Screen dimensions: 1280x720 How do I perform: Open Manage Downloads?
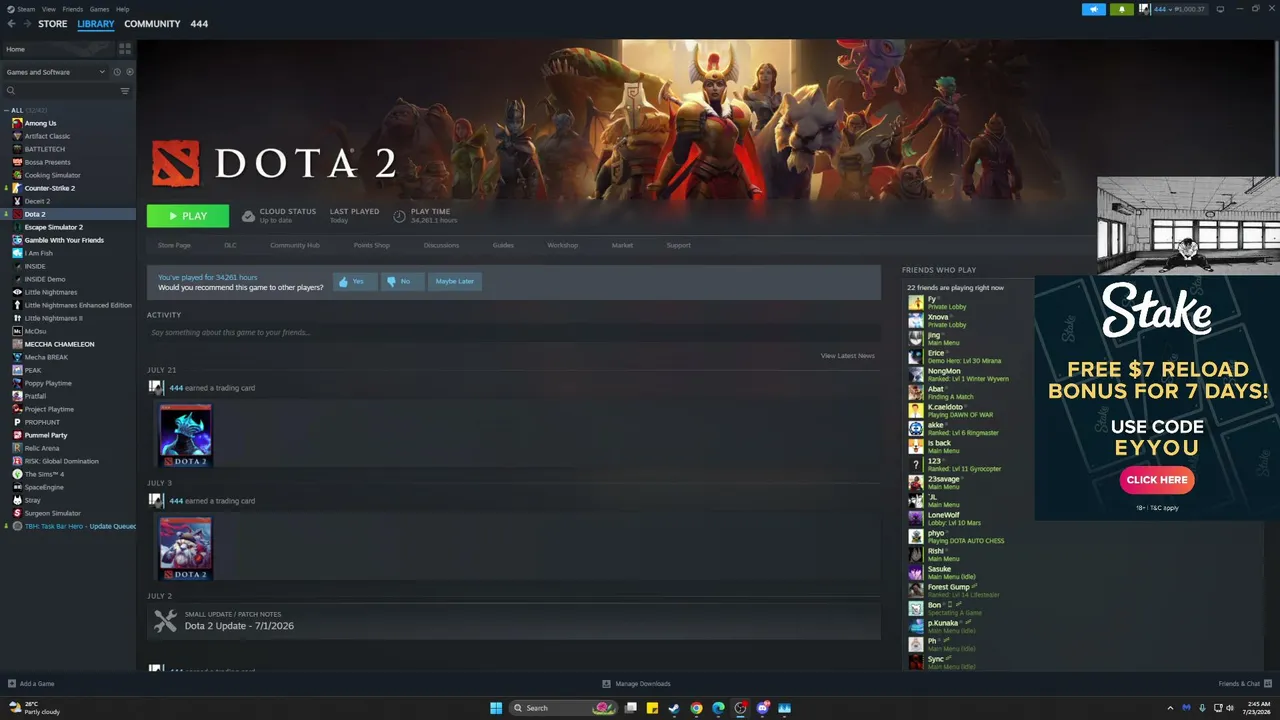pyautogui.click(x=636, y=684)
